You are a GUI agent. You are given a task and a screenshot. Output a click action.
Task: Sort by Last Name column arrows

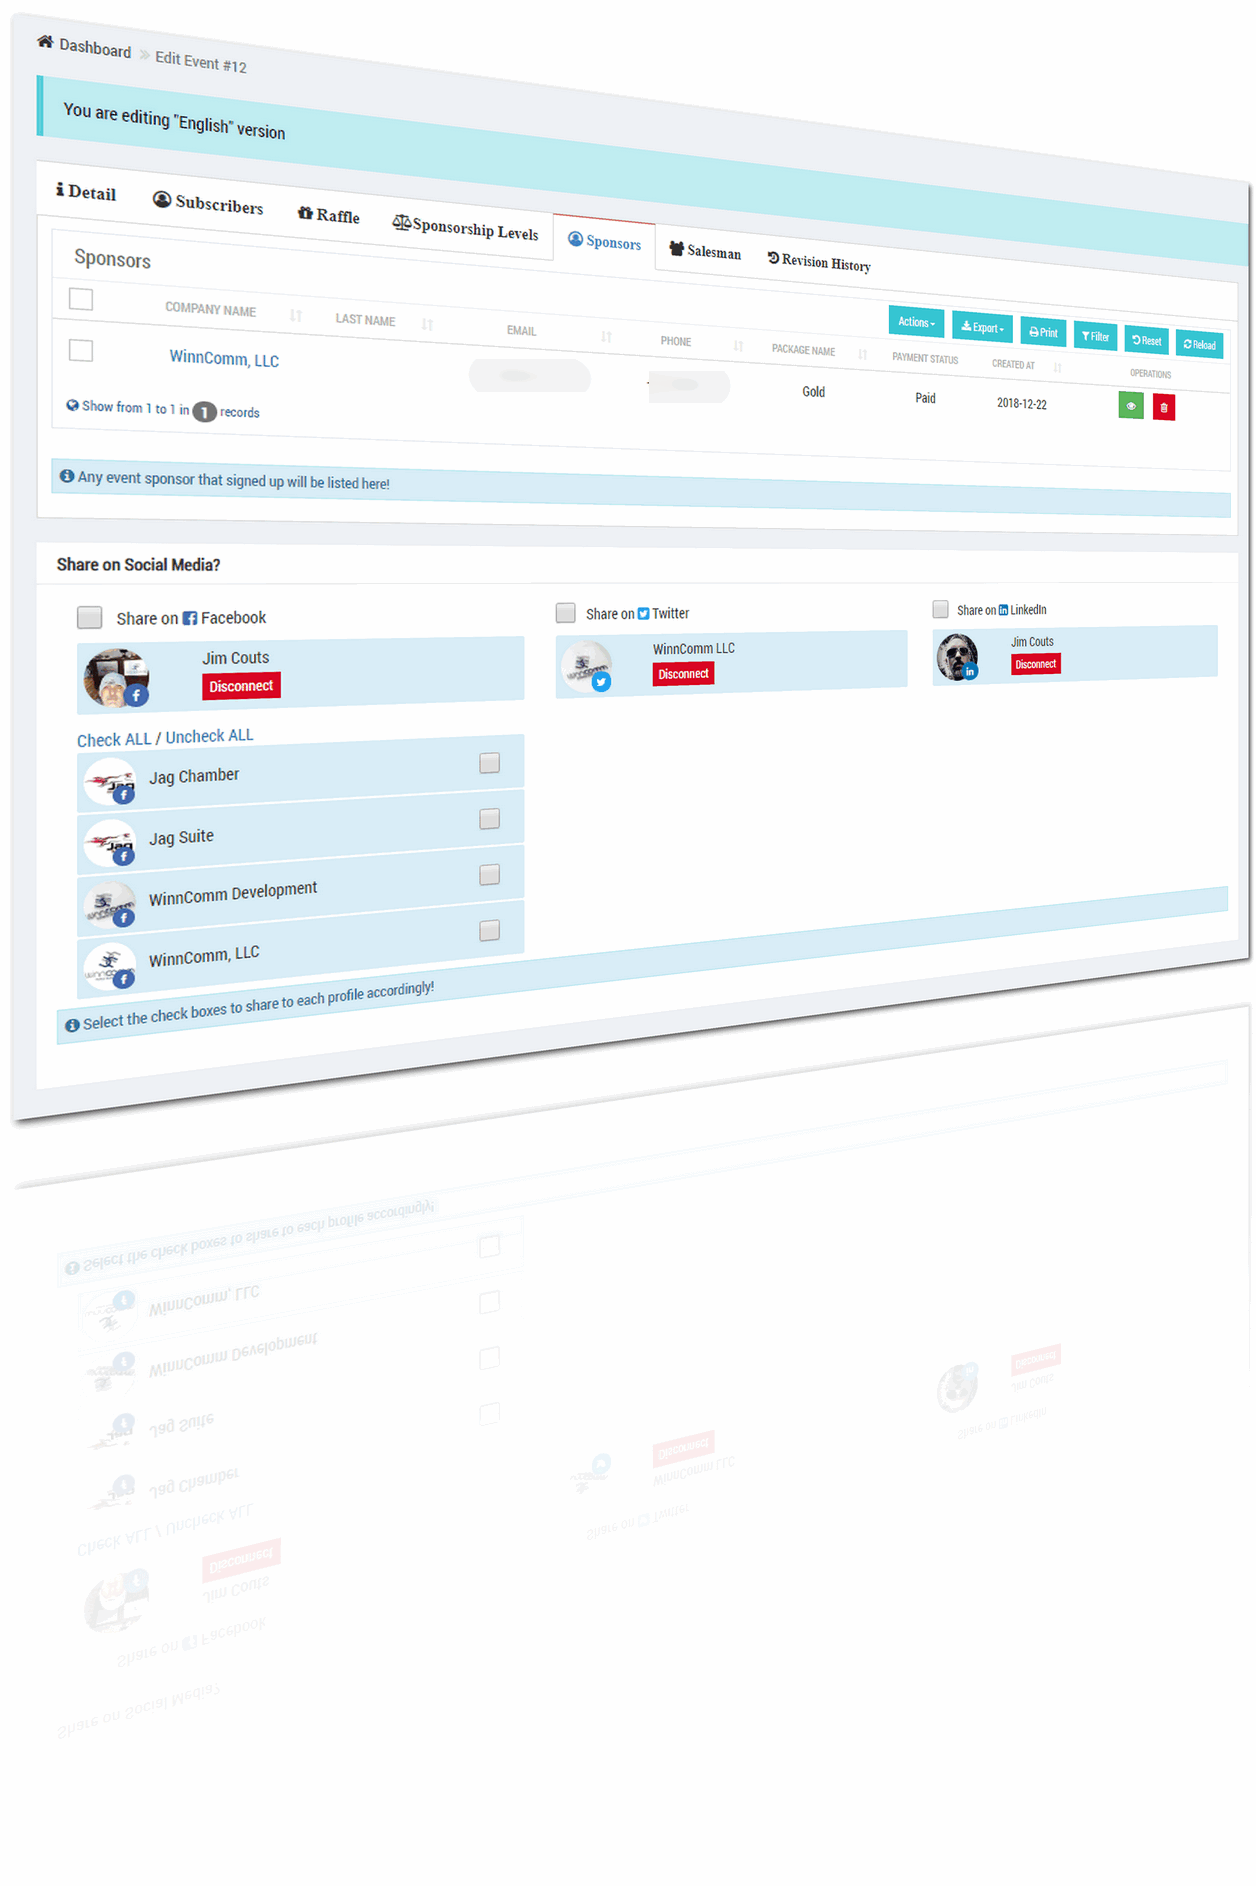coord(427,324)
